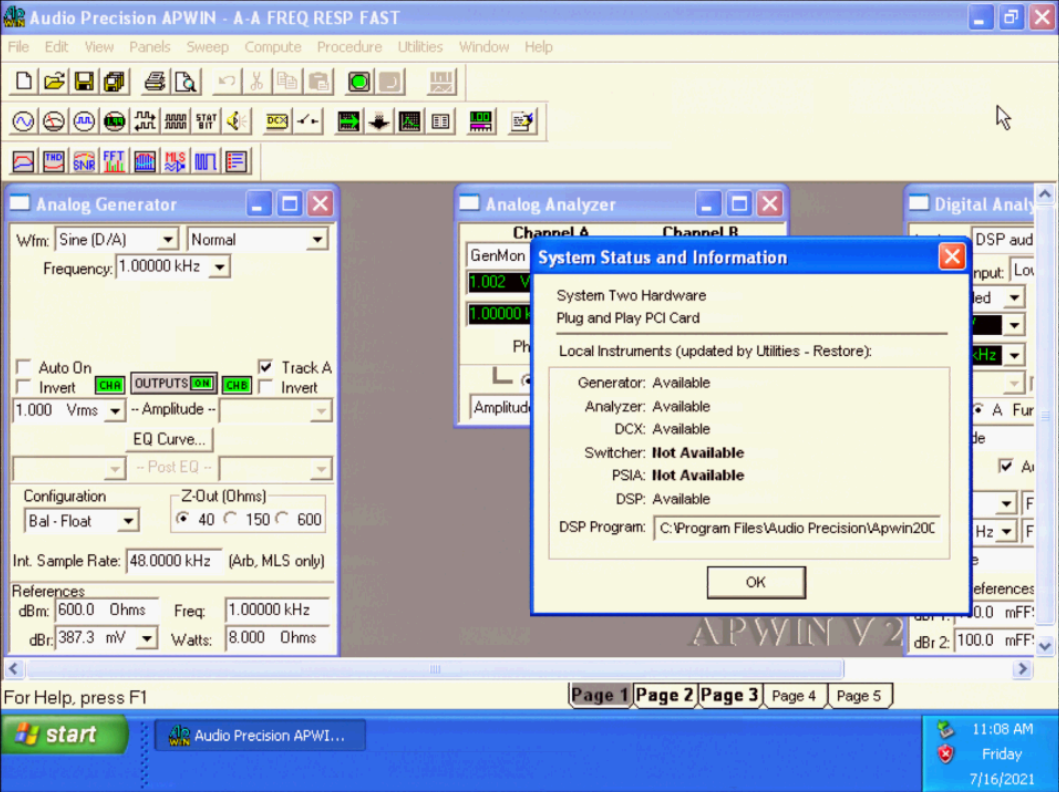This screenshot has width=1059, height=792.
Task: Select the 40 ohm Z-Out radio
Action: (182, 519)
